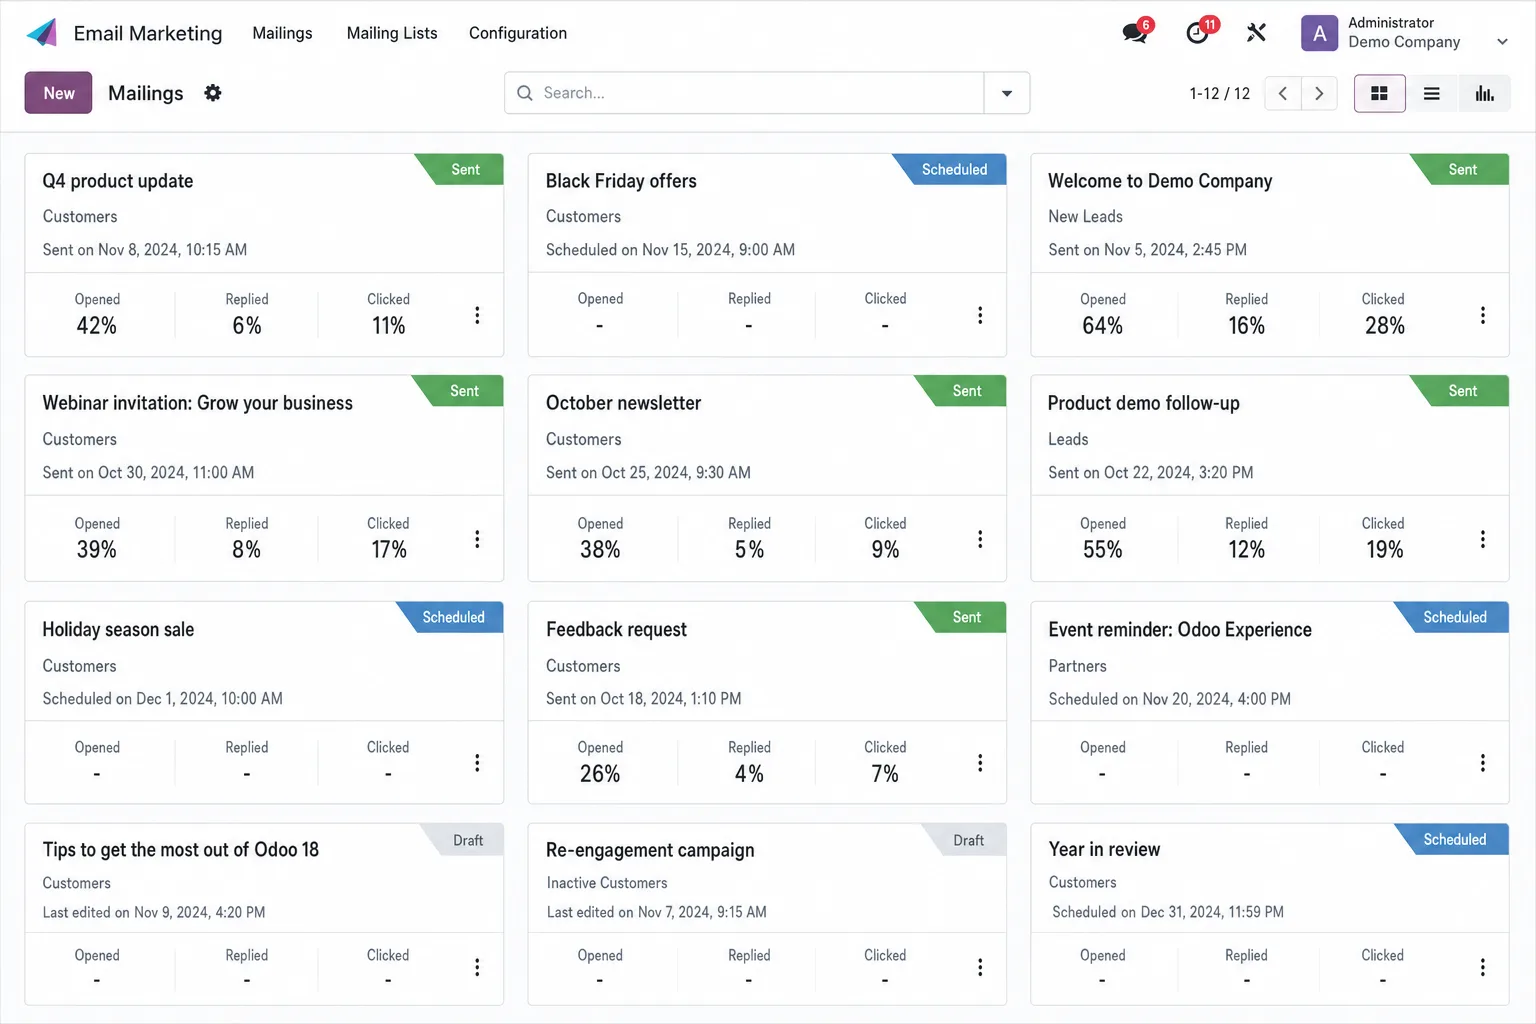Click the 17% Clicked value
Image resolution: width=1536 pixels, height=1024 pixels.
tap(388, 549)
